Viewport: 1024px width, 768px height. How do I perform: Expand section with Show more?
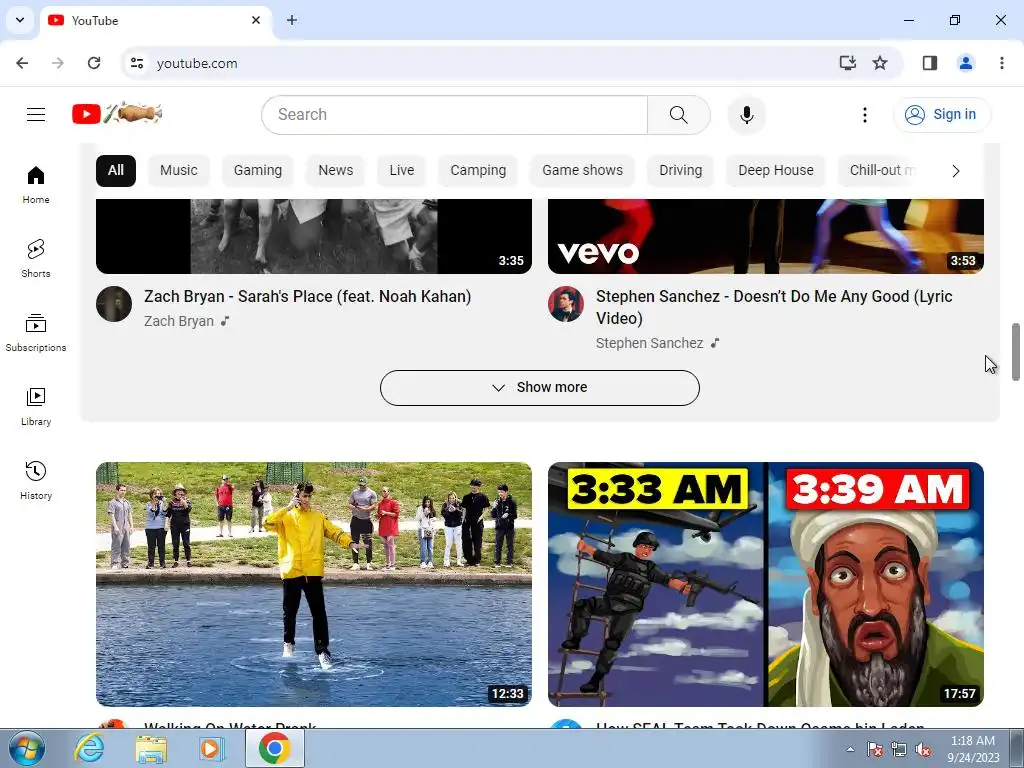(539, 388)
